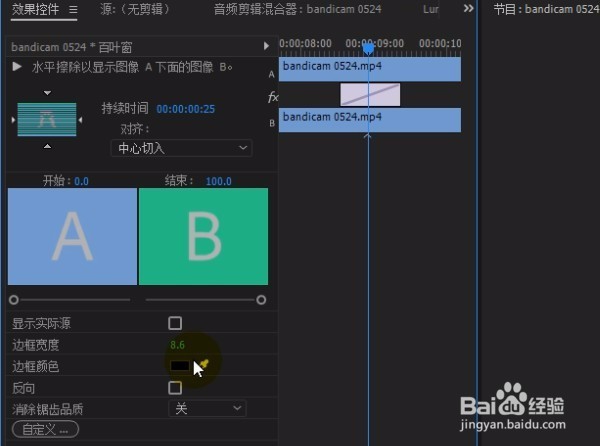Switch to the 源:(无剪辑) tab

[135, 9]
